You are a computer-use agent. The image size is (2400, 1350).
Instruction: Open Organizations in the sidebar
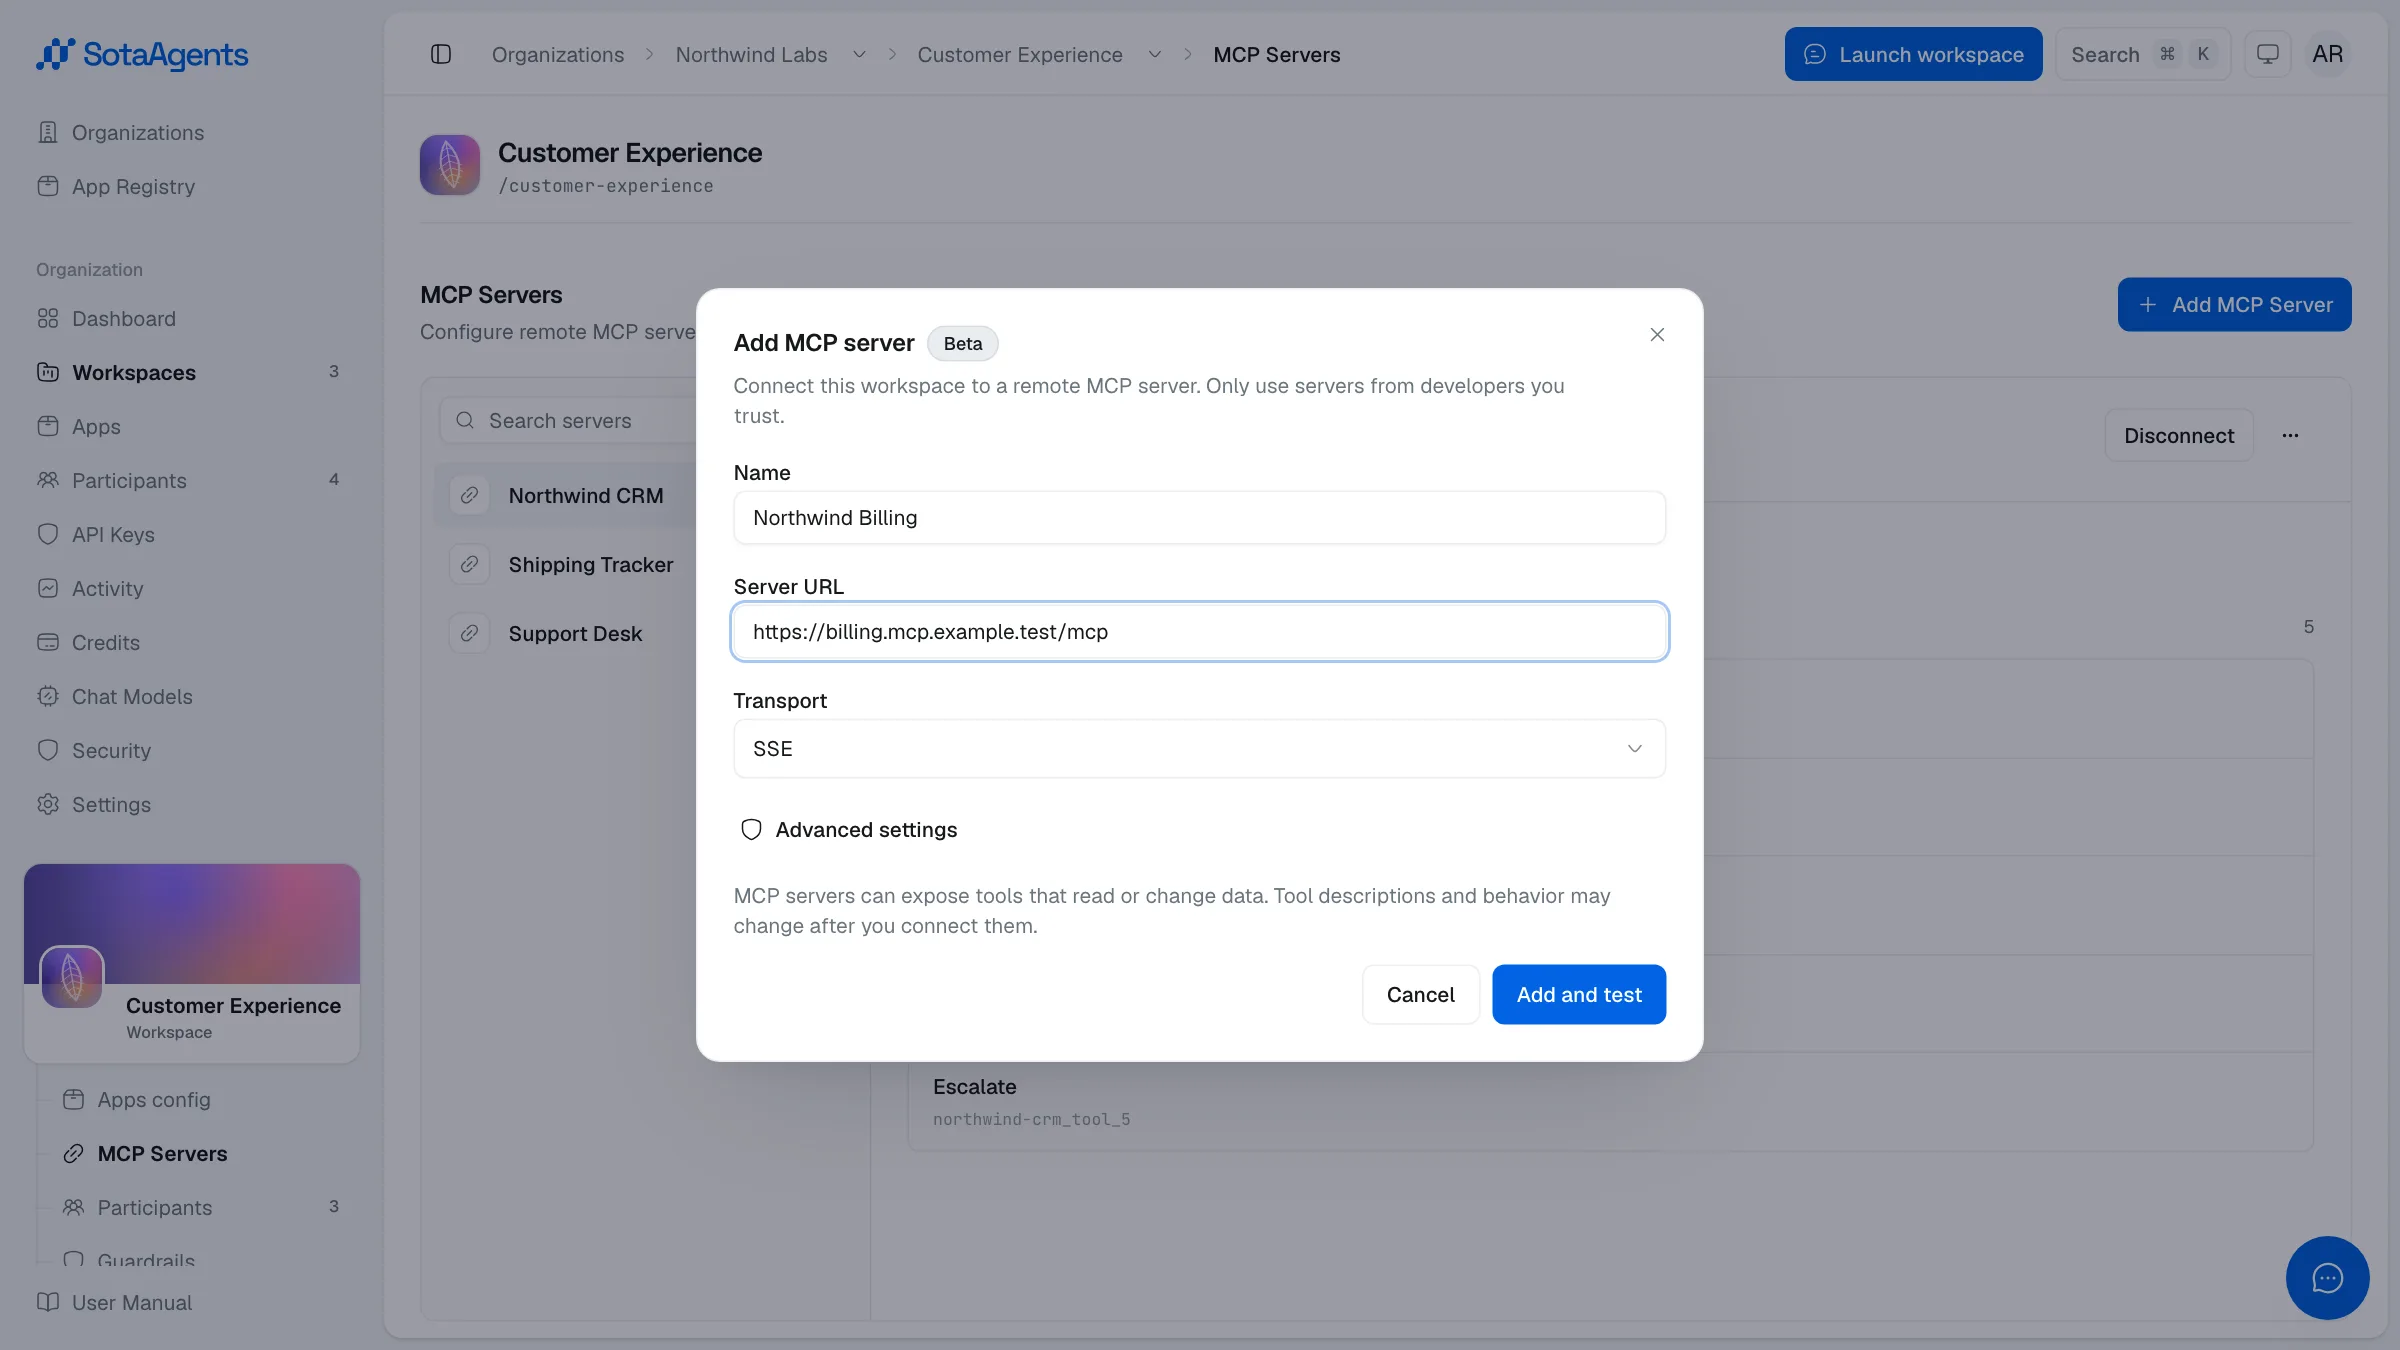[138, 132]
